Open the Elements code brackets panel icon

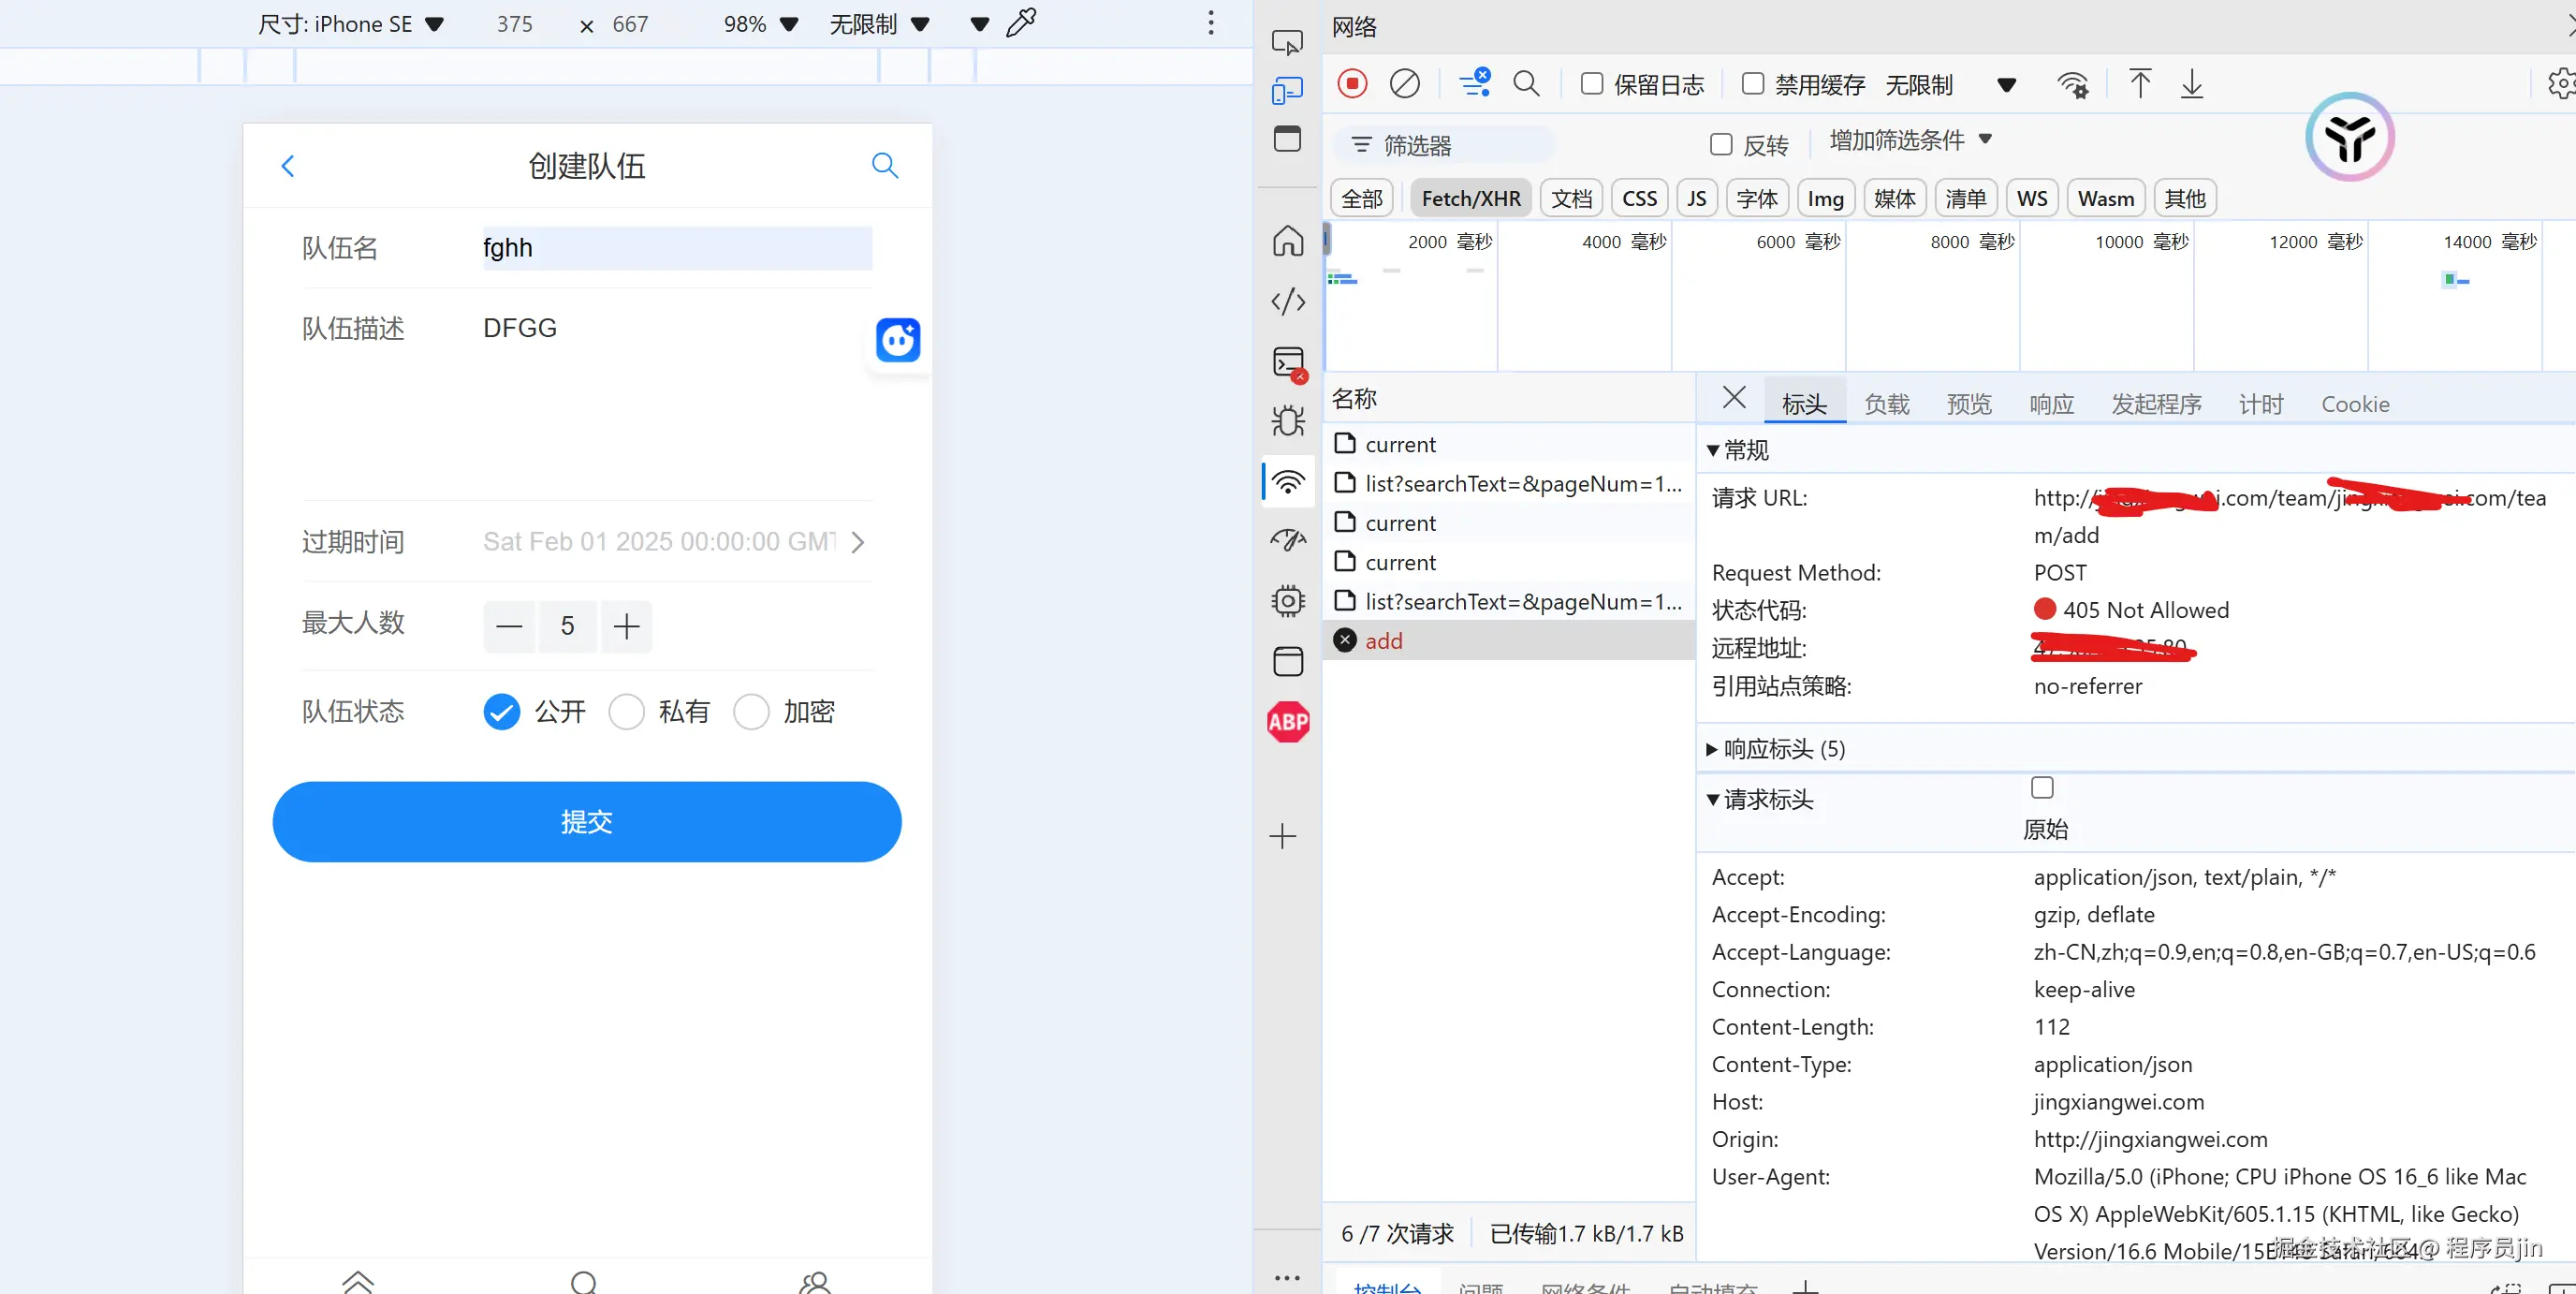click(1288, 301)
